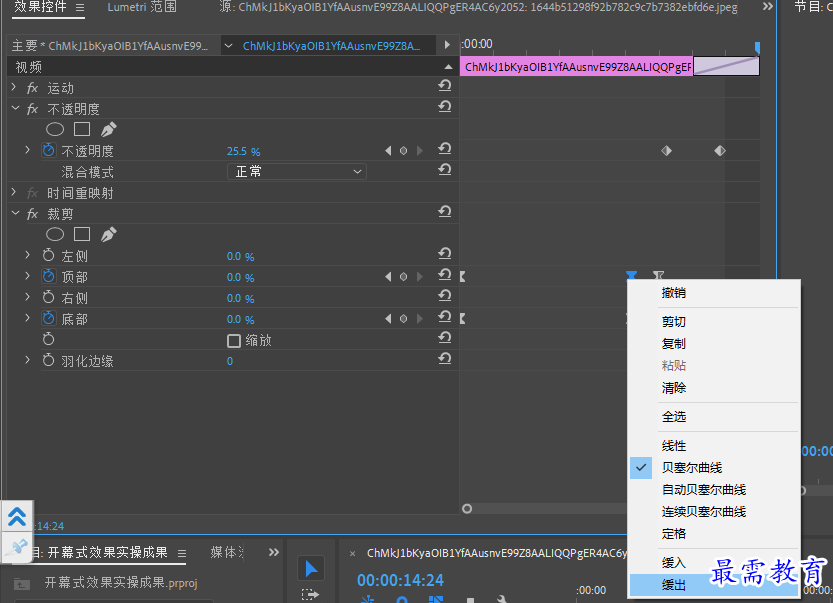Screen dimensions: 833x603
Task: Reset the 顶部 crop parameter
Action: tap(445, 275)
